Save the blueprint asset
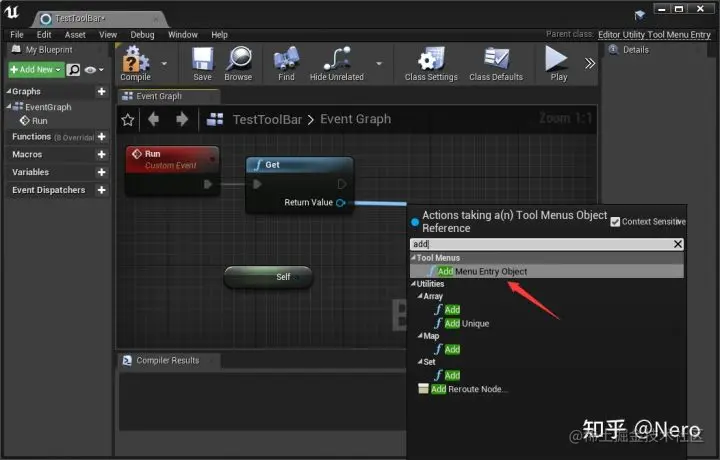The width and height of the screenshot is (720, 460). point(202,64)
